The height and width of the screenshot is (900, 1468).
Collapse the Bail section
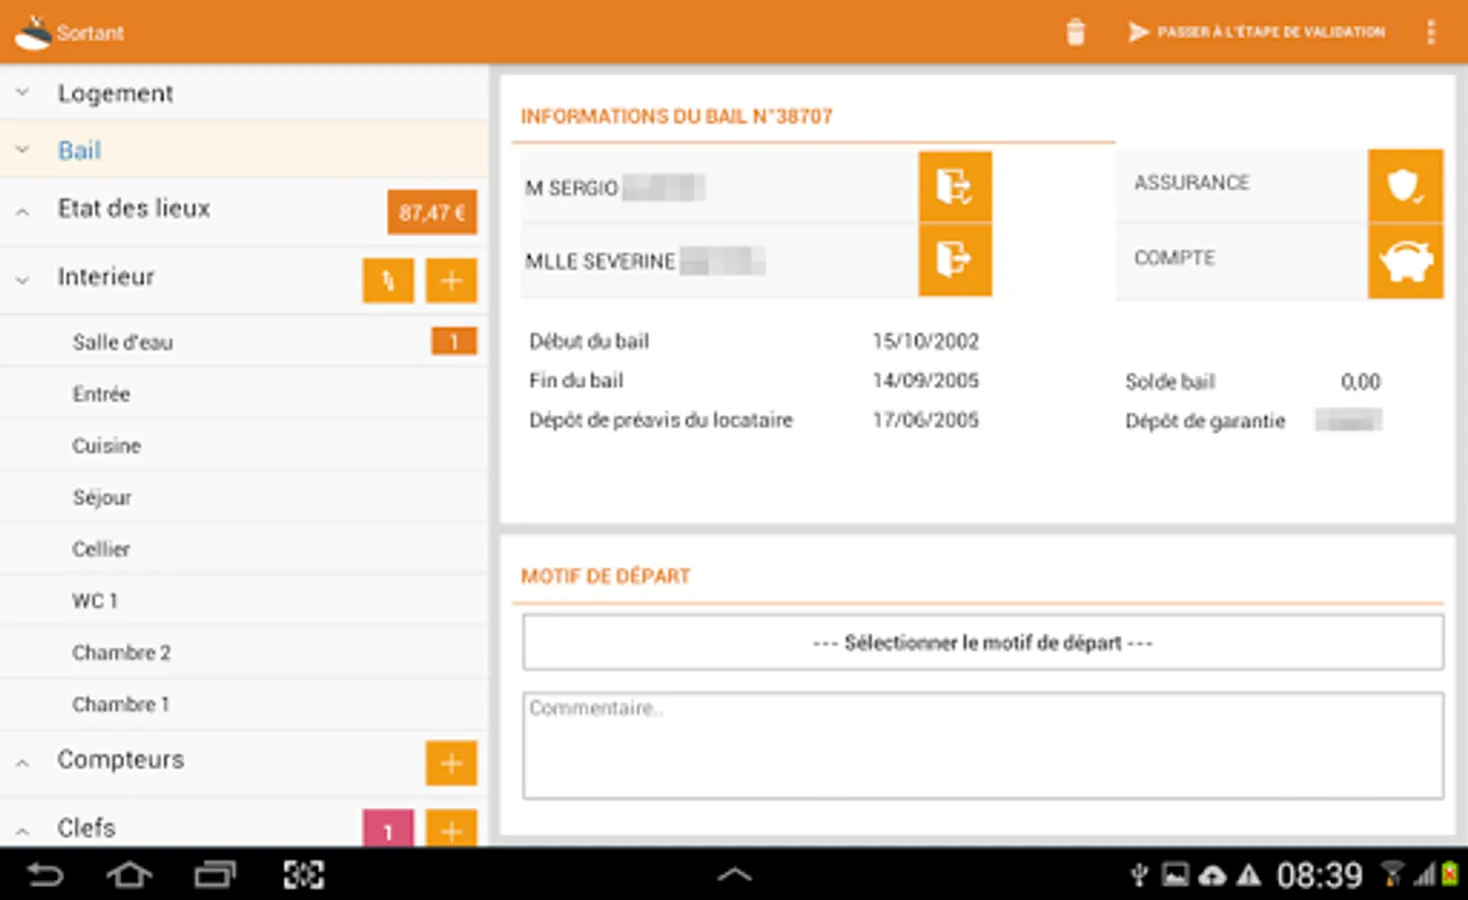[x=22, y=149]
